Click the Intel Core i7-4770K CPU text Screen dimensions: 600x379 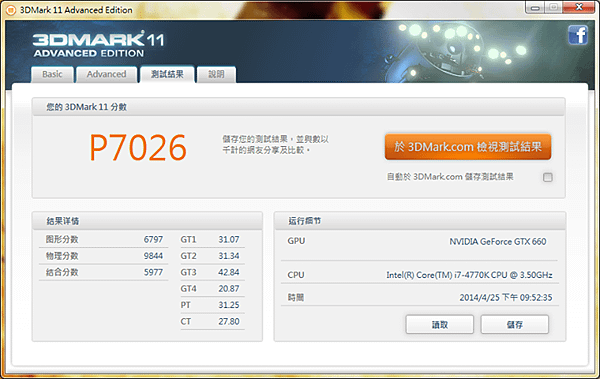(469, 275)
